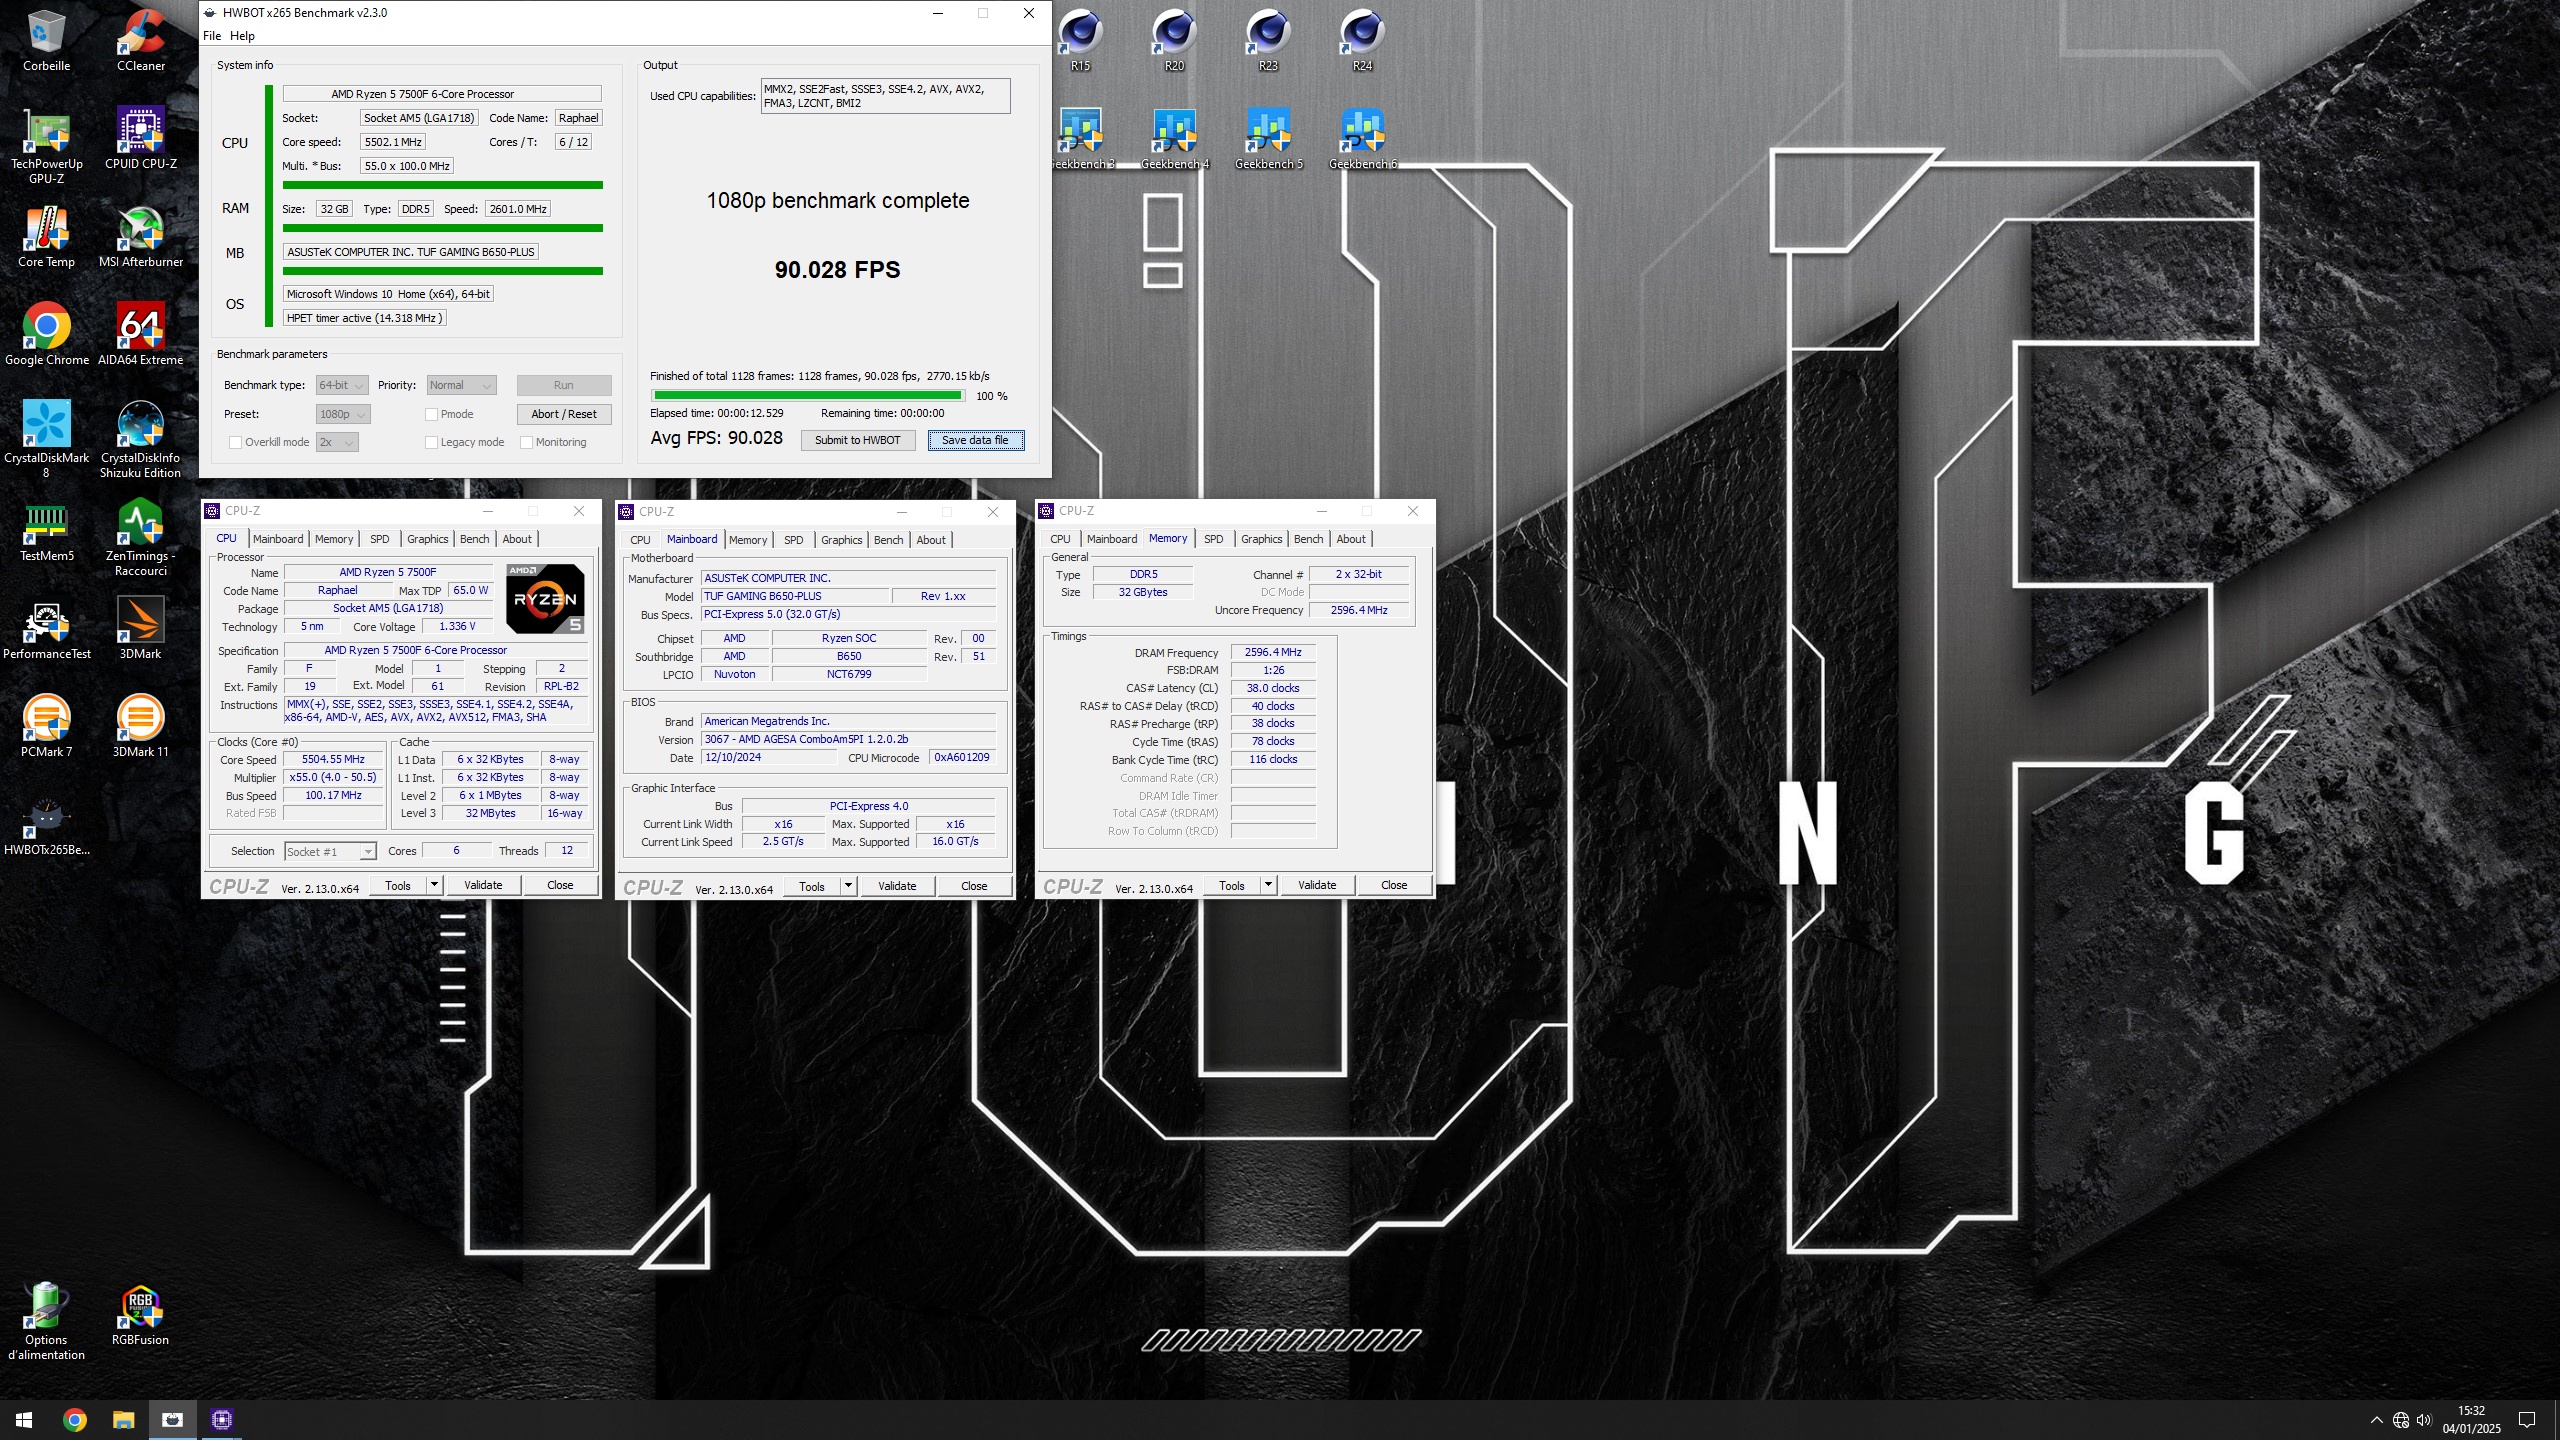Switch to About tab in Memory CPU-Z window
The width and height of the screenshot is (2560, 1440).
point(1351,539)
